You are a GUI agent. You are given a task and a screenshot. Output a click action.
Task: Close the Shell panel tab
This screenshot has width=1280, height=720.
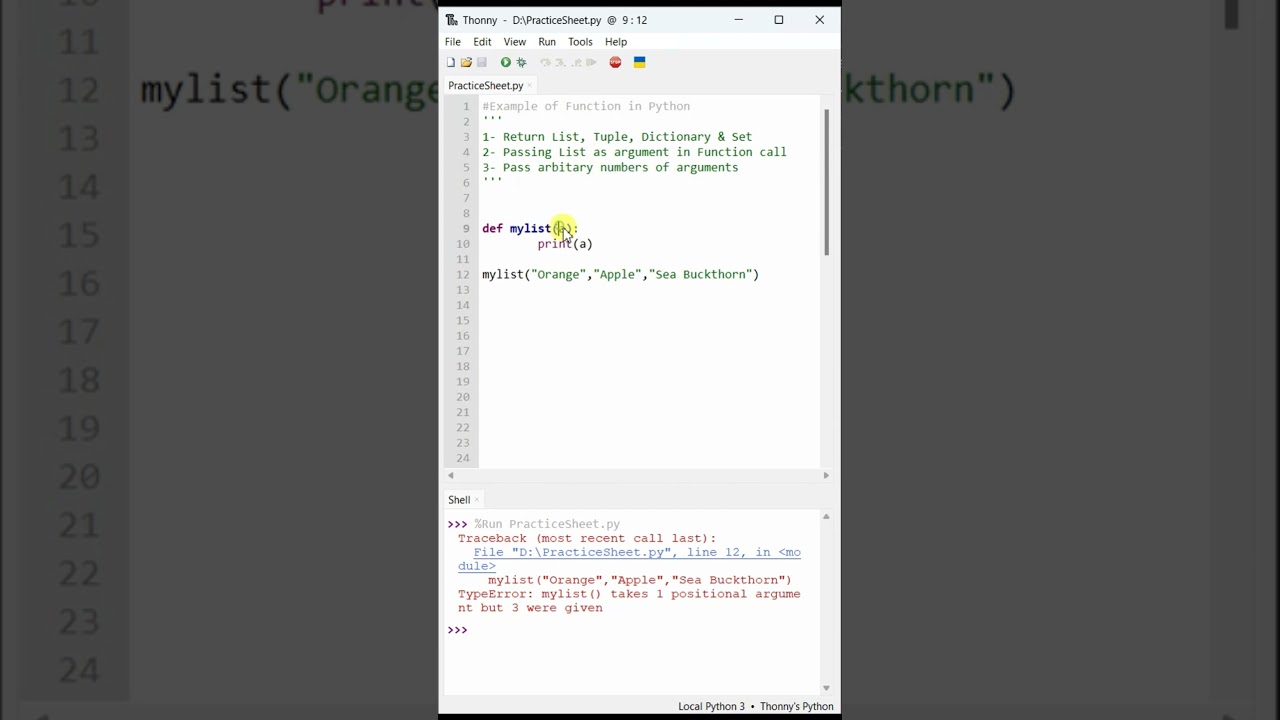[477, 500]
